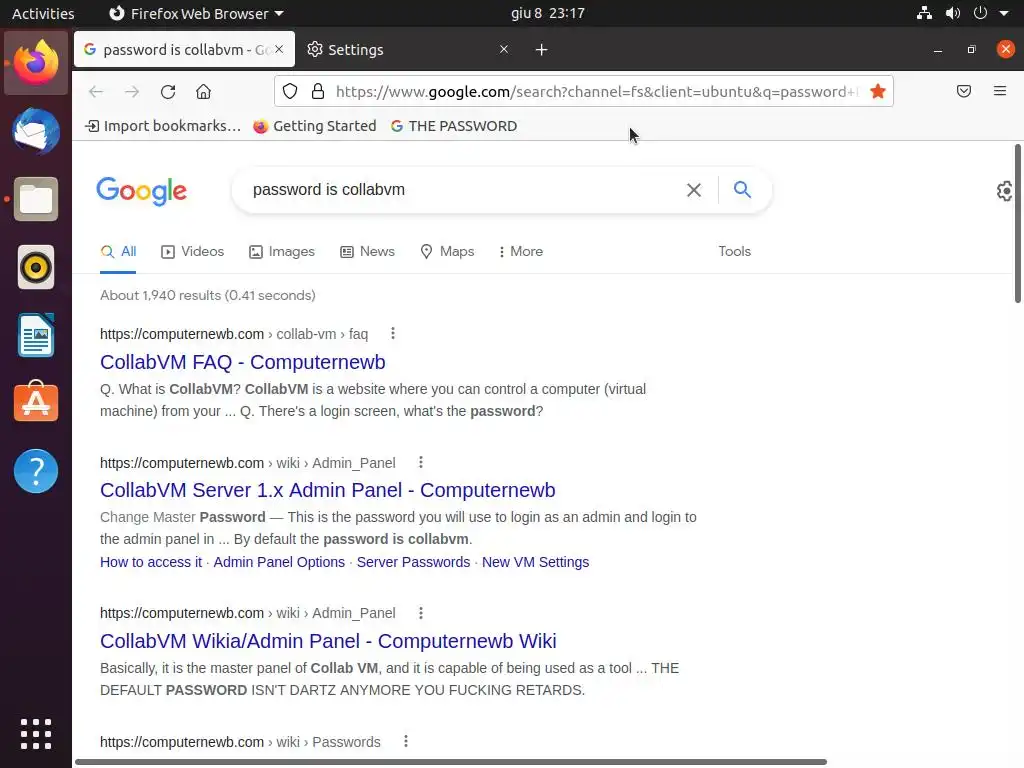Close the 'password is collabvm' tab
This screenshot has height=768, width=1024.
coord(279,49)
